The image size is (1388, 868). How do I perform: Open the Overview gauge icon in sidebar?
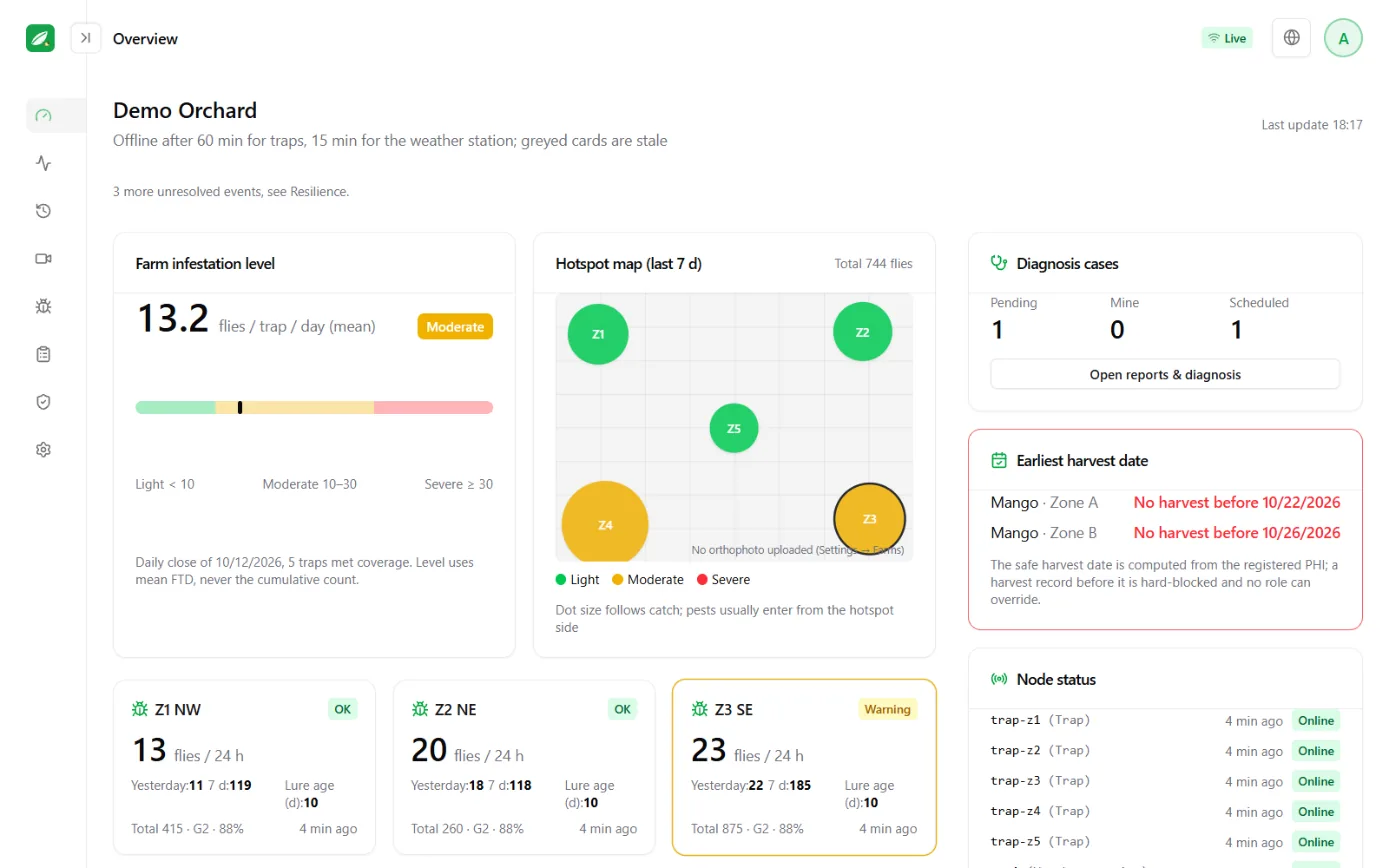coord(43,115)
